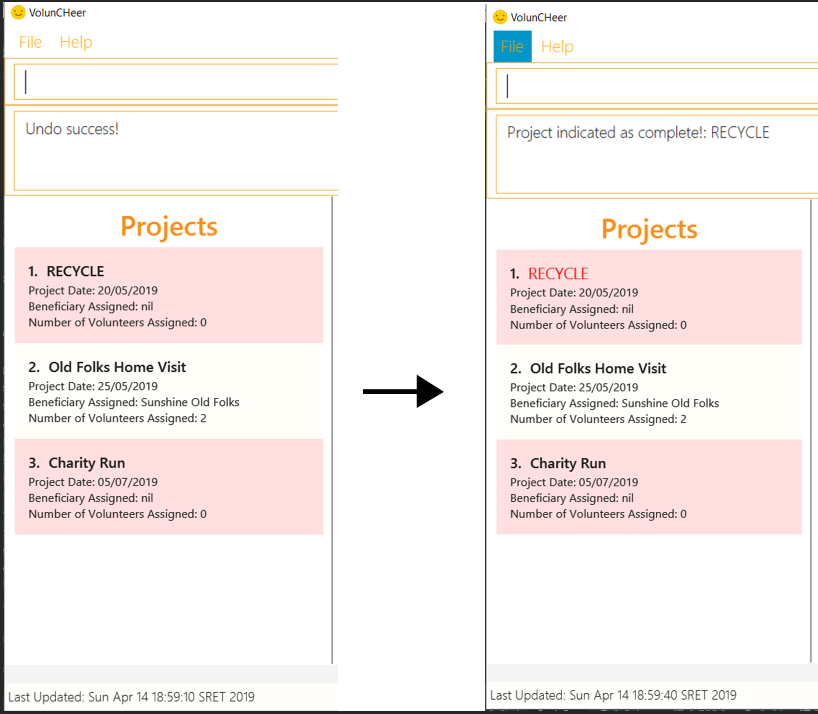This screenshot has width=818, height=714.
Task: Click the VolunCHeer smiley icon in left window
Action: [18, 13]
